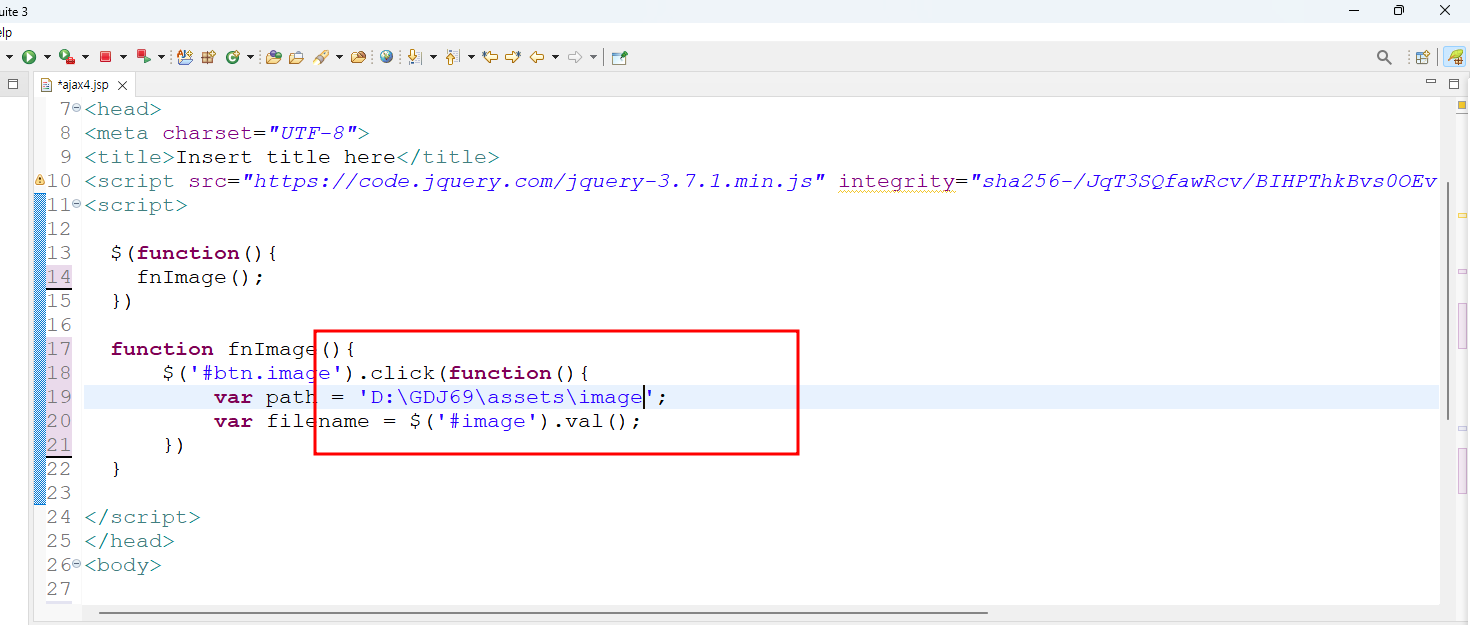1470x625 pixels.
Task: Click the New Java Class green icon
Action: (x=233, y=57)
